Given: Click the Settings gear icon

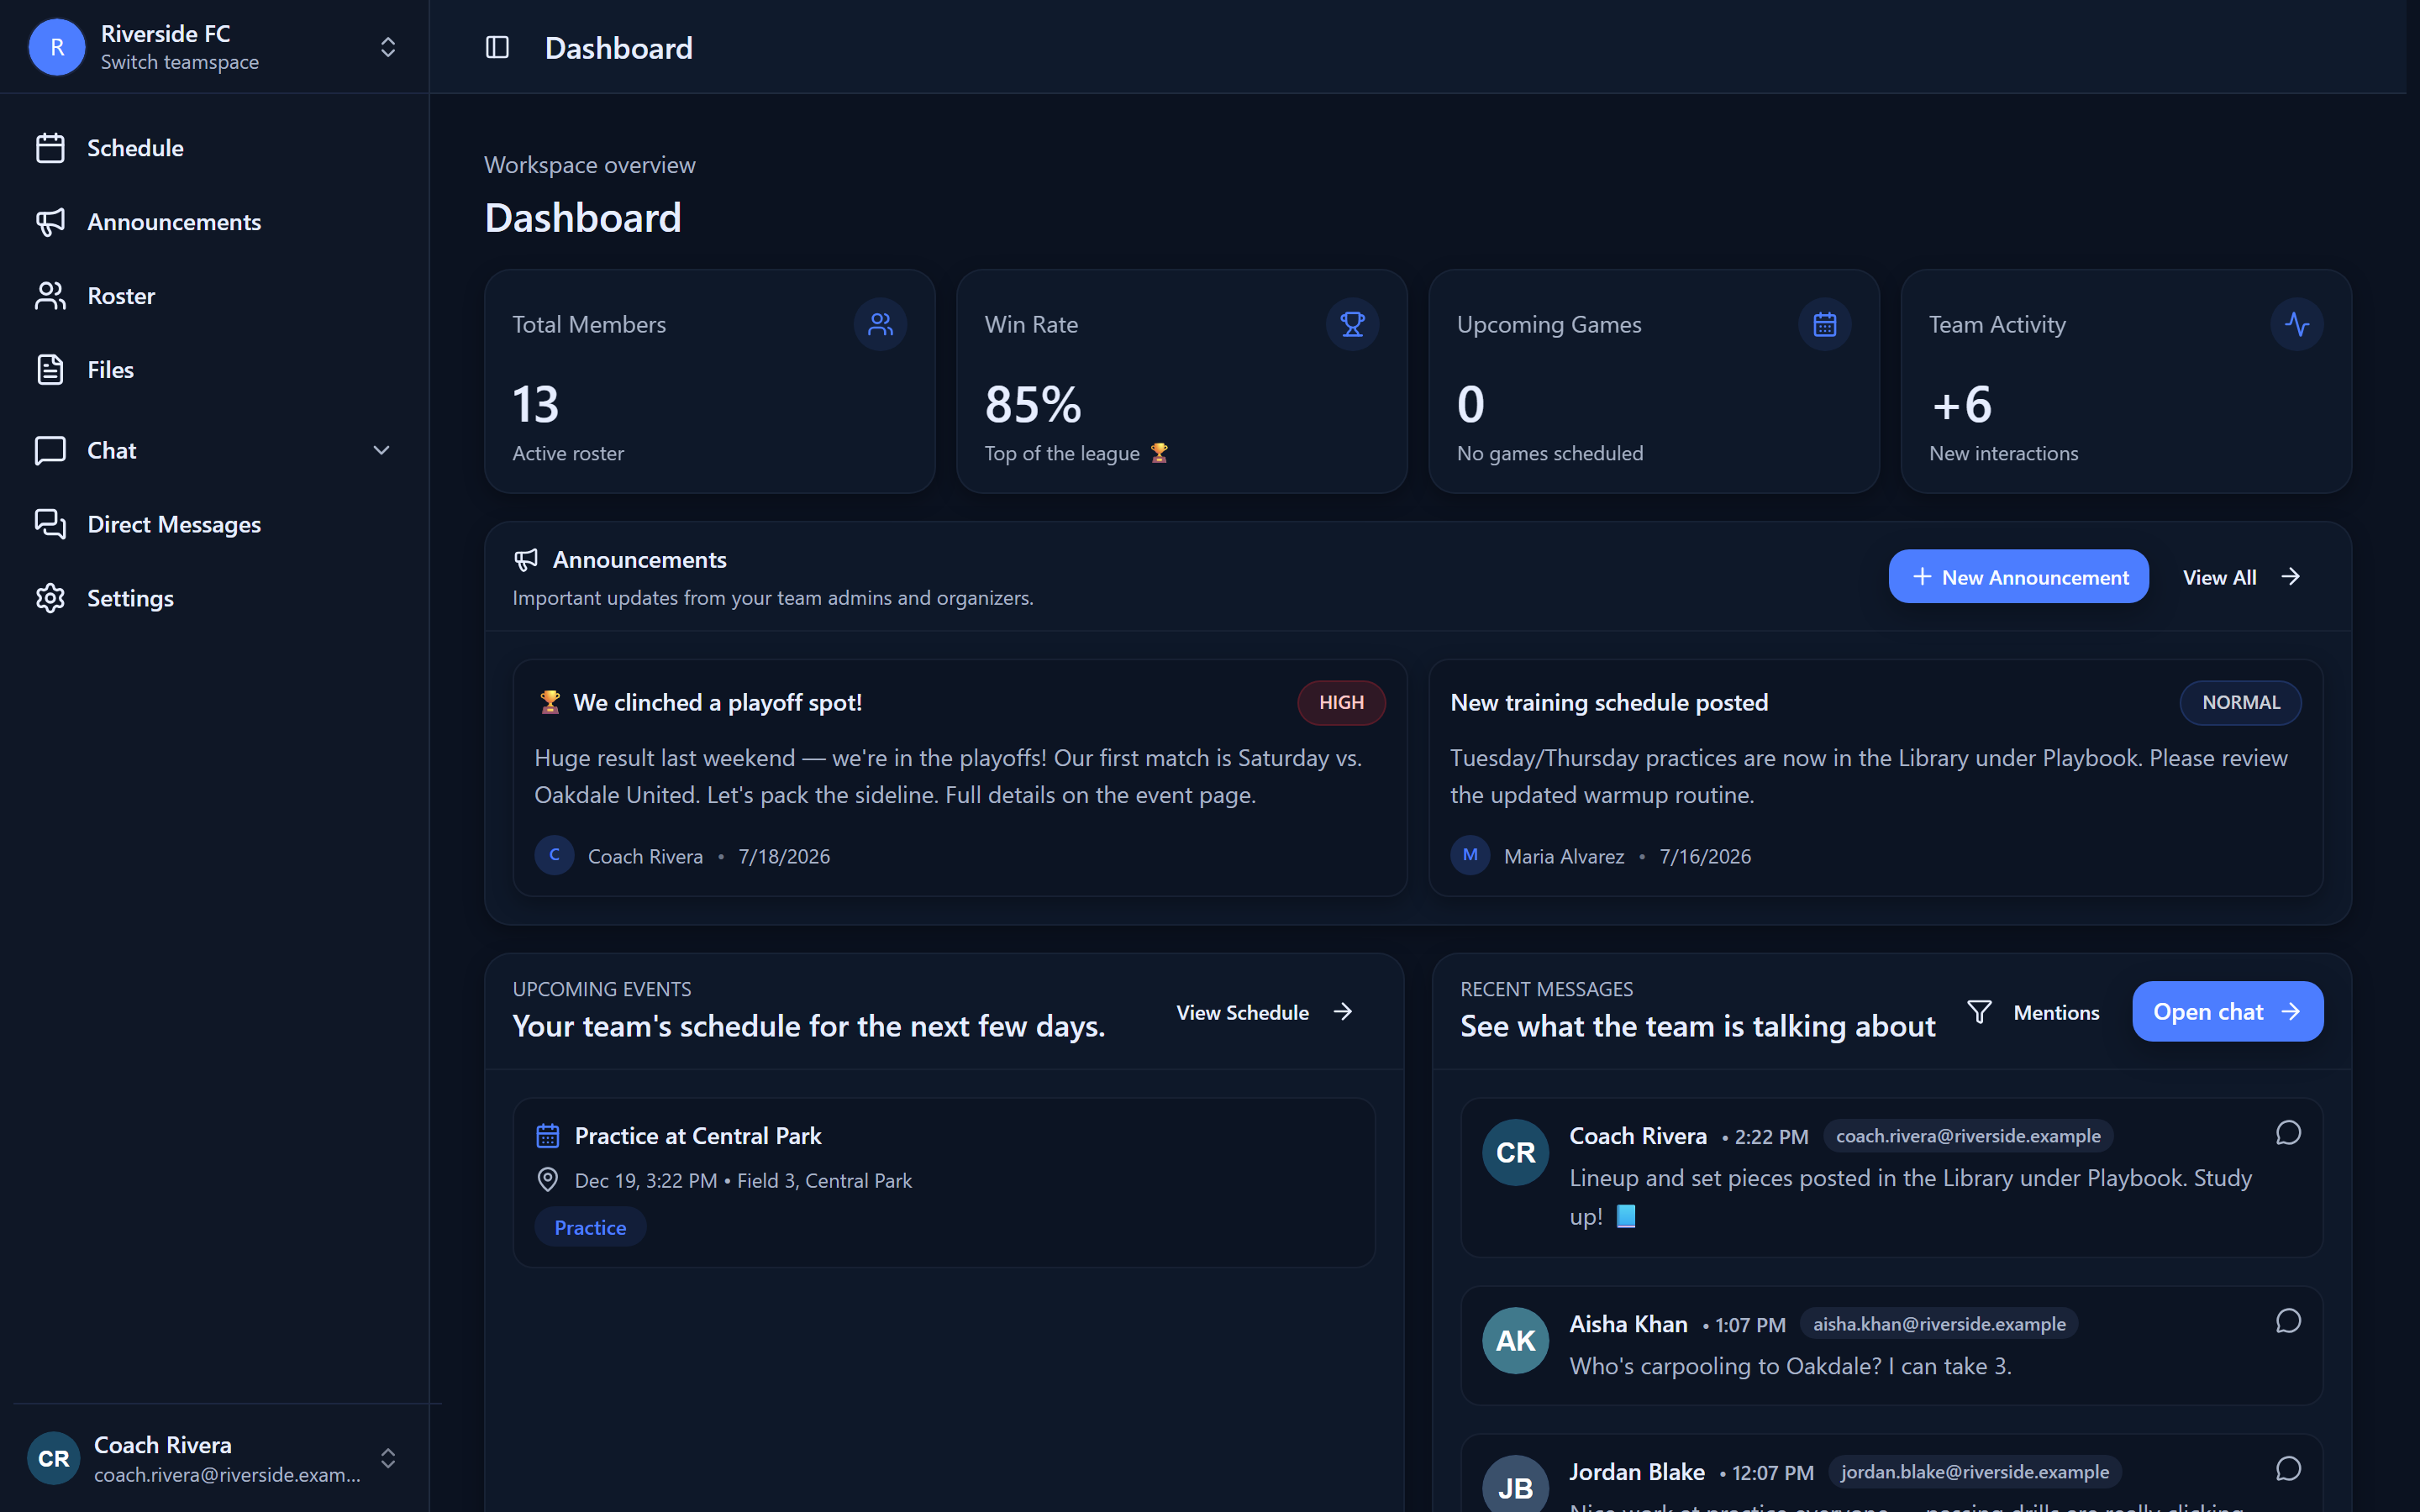Looking at the screenshot, I should pos(50,598).
